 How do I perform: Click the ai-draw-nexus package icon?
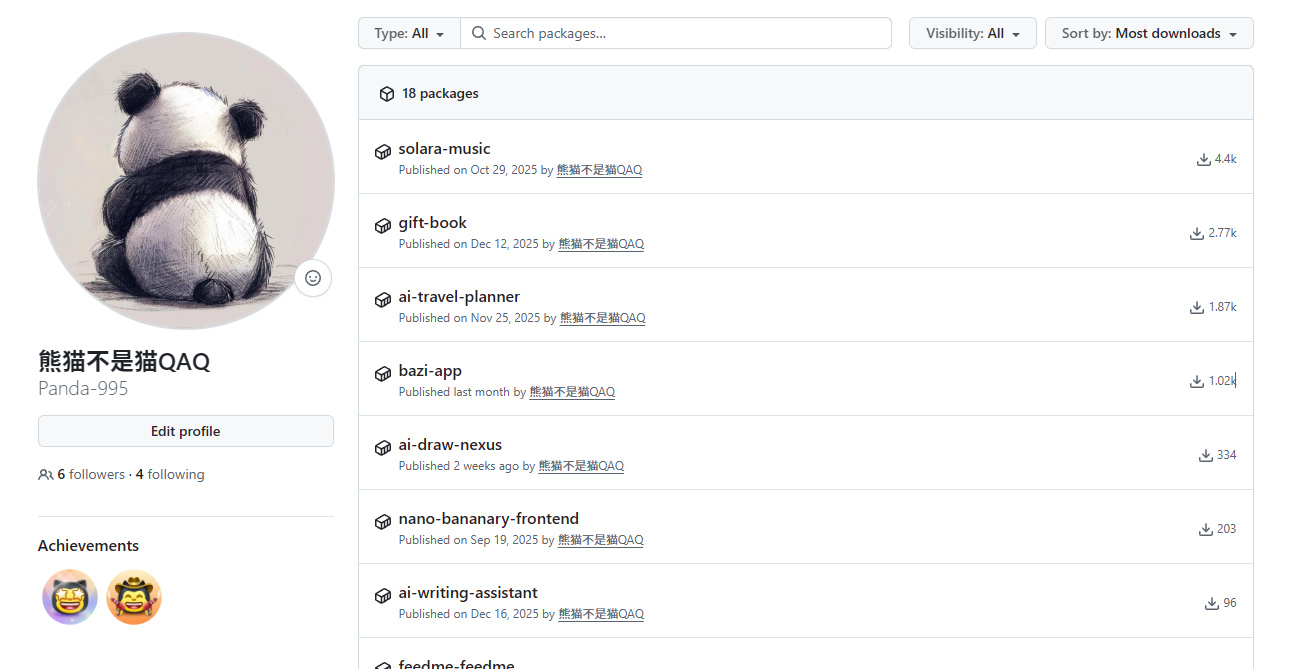point(382,448)
